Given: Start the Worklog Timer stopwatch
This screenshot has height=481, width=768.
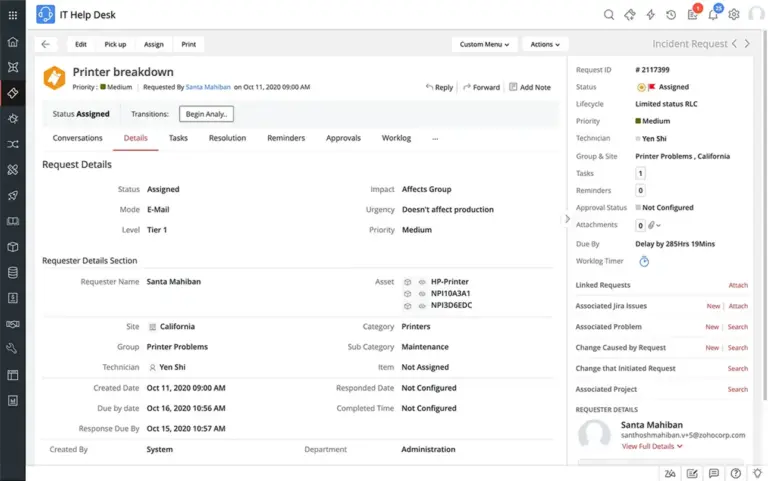Looking at the screenshot, I should (644, 261).
